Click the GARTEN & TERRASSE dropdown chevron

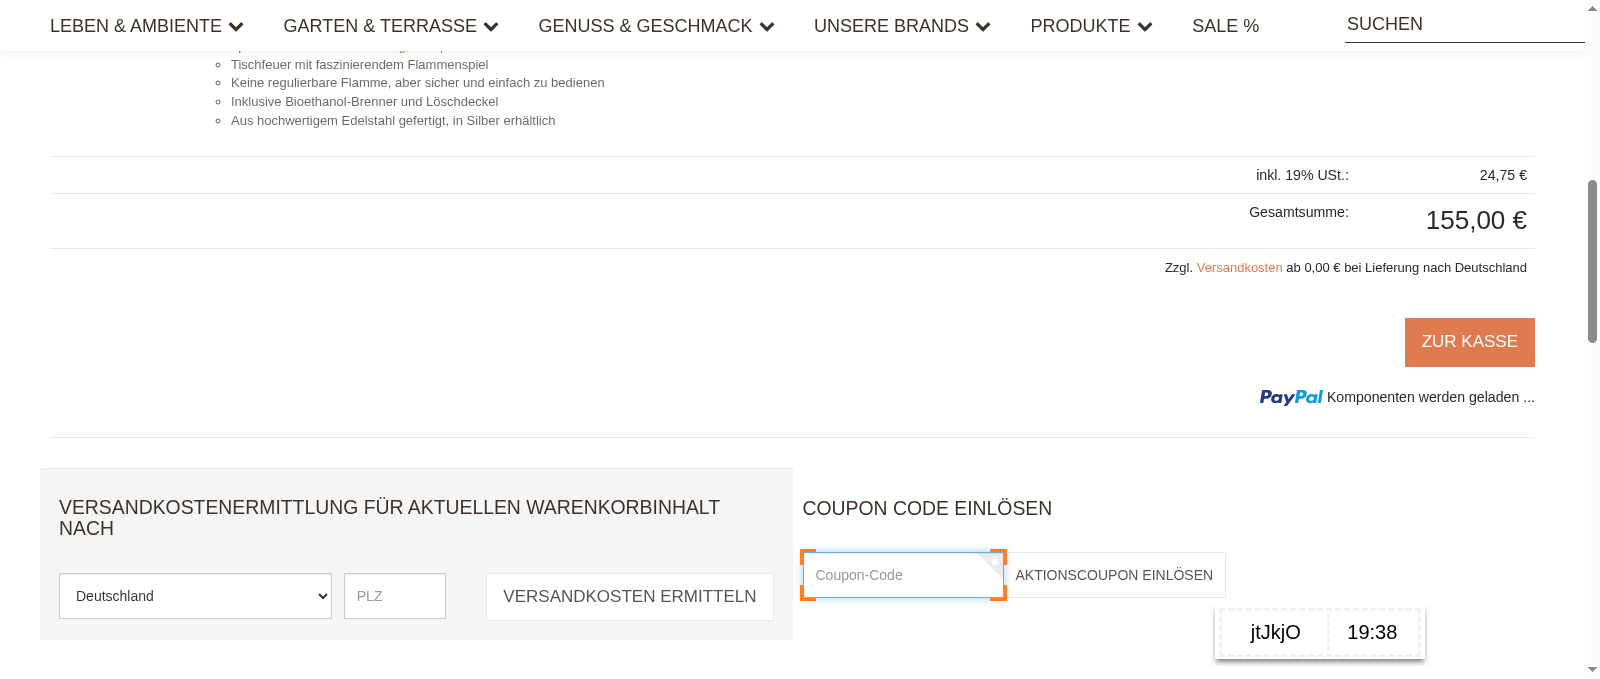(490, 26)
